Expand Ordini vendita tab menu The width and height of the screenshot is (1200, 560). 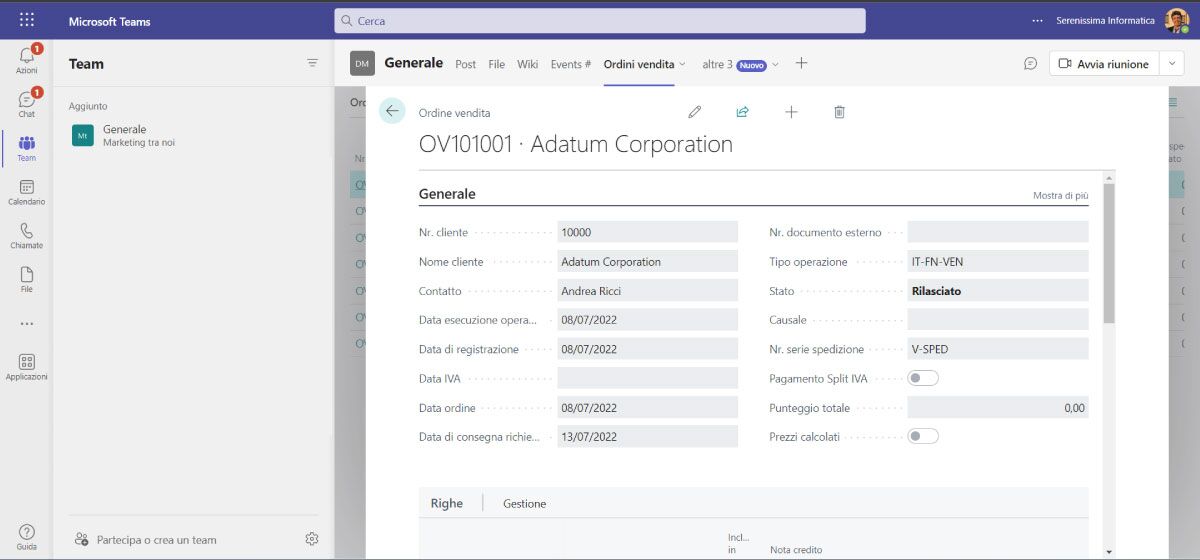coord(682,64)
